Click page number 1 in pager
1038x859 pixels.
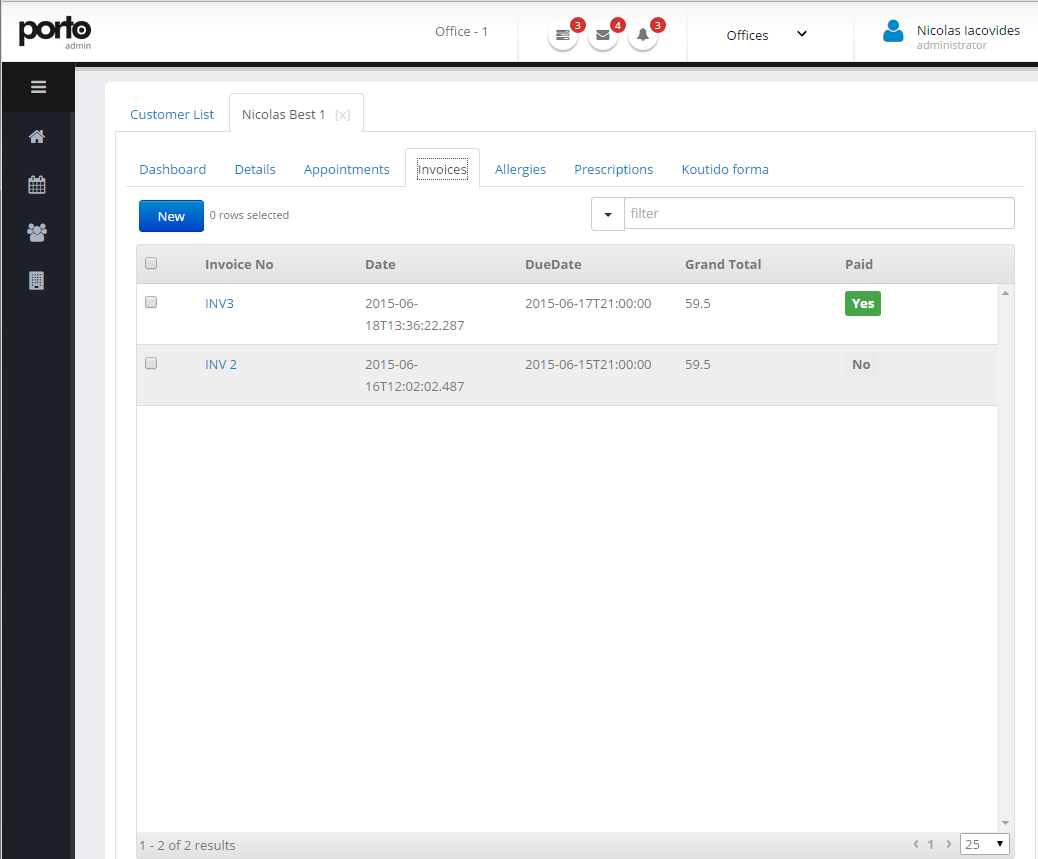(x=931, y=844)
